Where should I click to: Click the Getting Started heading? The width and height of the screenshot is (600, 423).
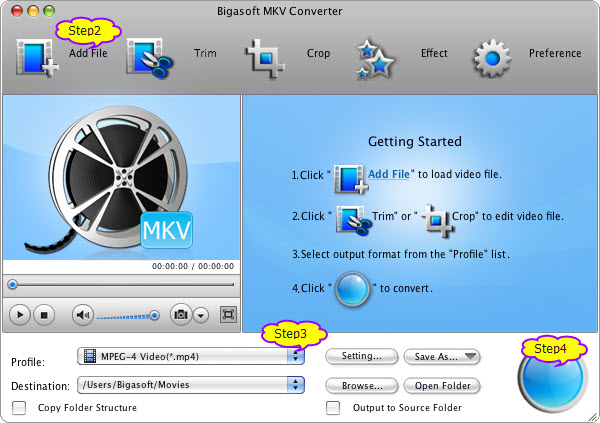[x=415, y=142]
